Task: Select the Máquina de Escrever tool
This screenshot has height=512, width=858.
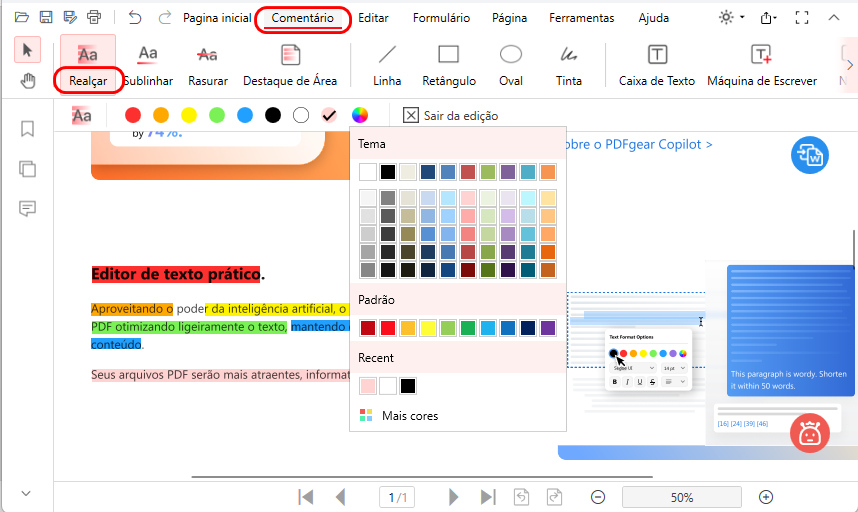Action: (762, 66)
